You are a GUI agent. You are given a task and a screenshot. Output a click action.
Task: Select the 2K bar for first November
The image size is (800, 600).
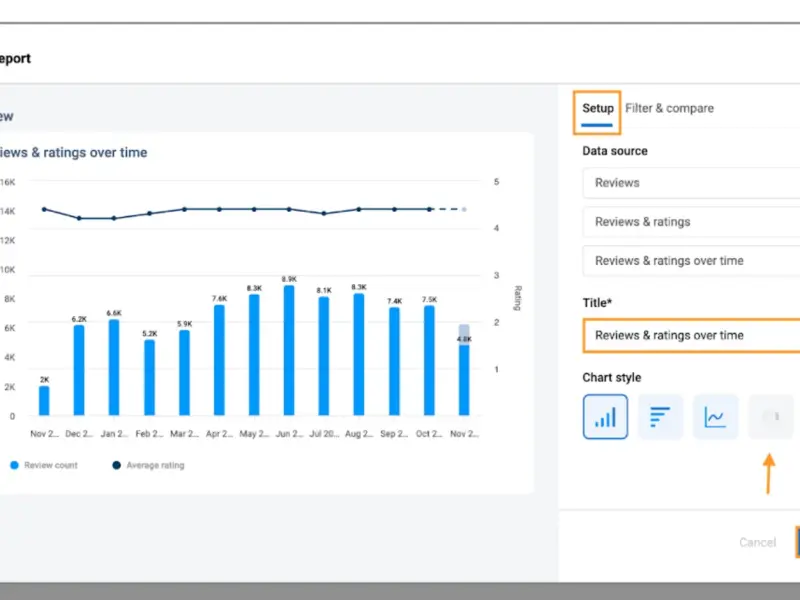44,400
